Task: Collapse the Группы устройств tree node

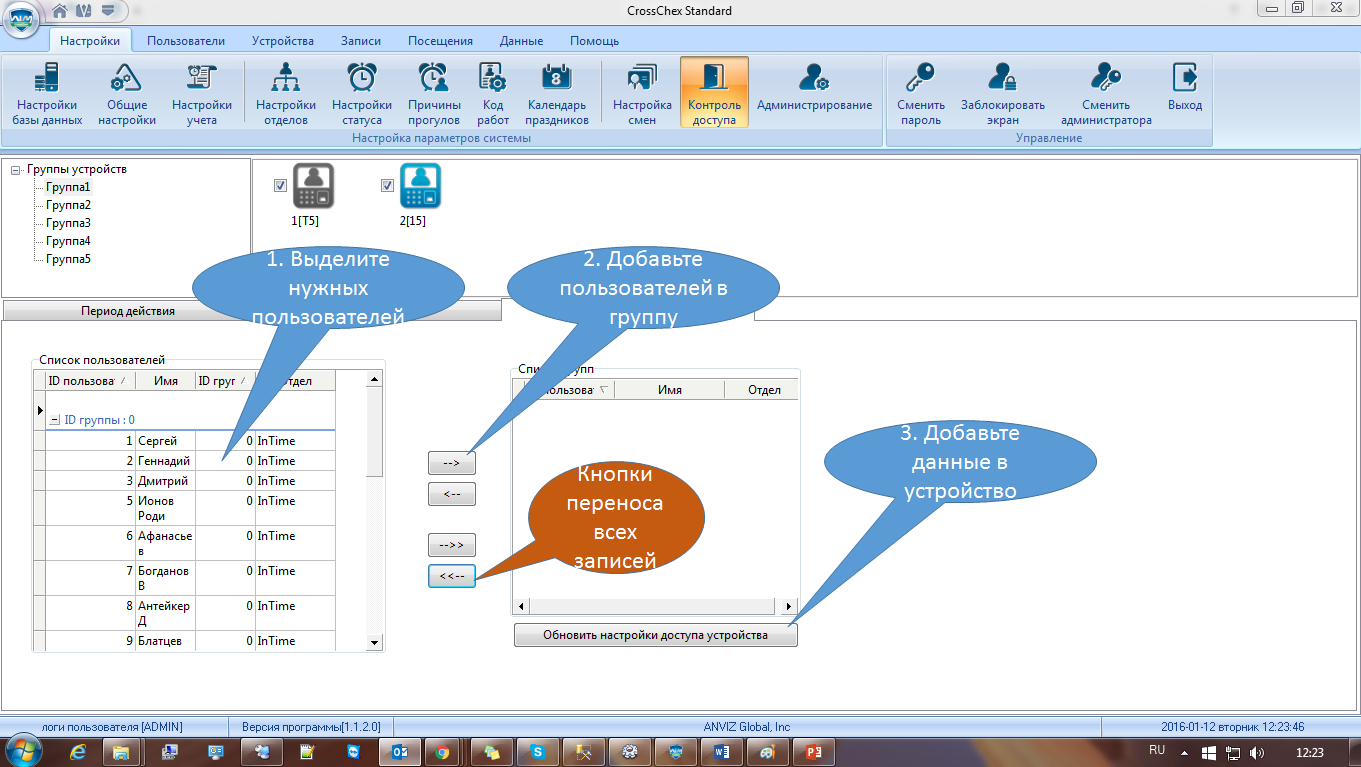Action: (x=15, y=170)
